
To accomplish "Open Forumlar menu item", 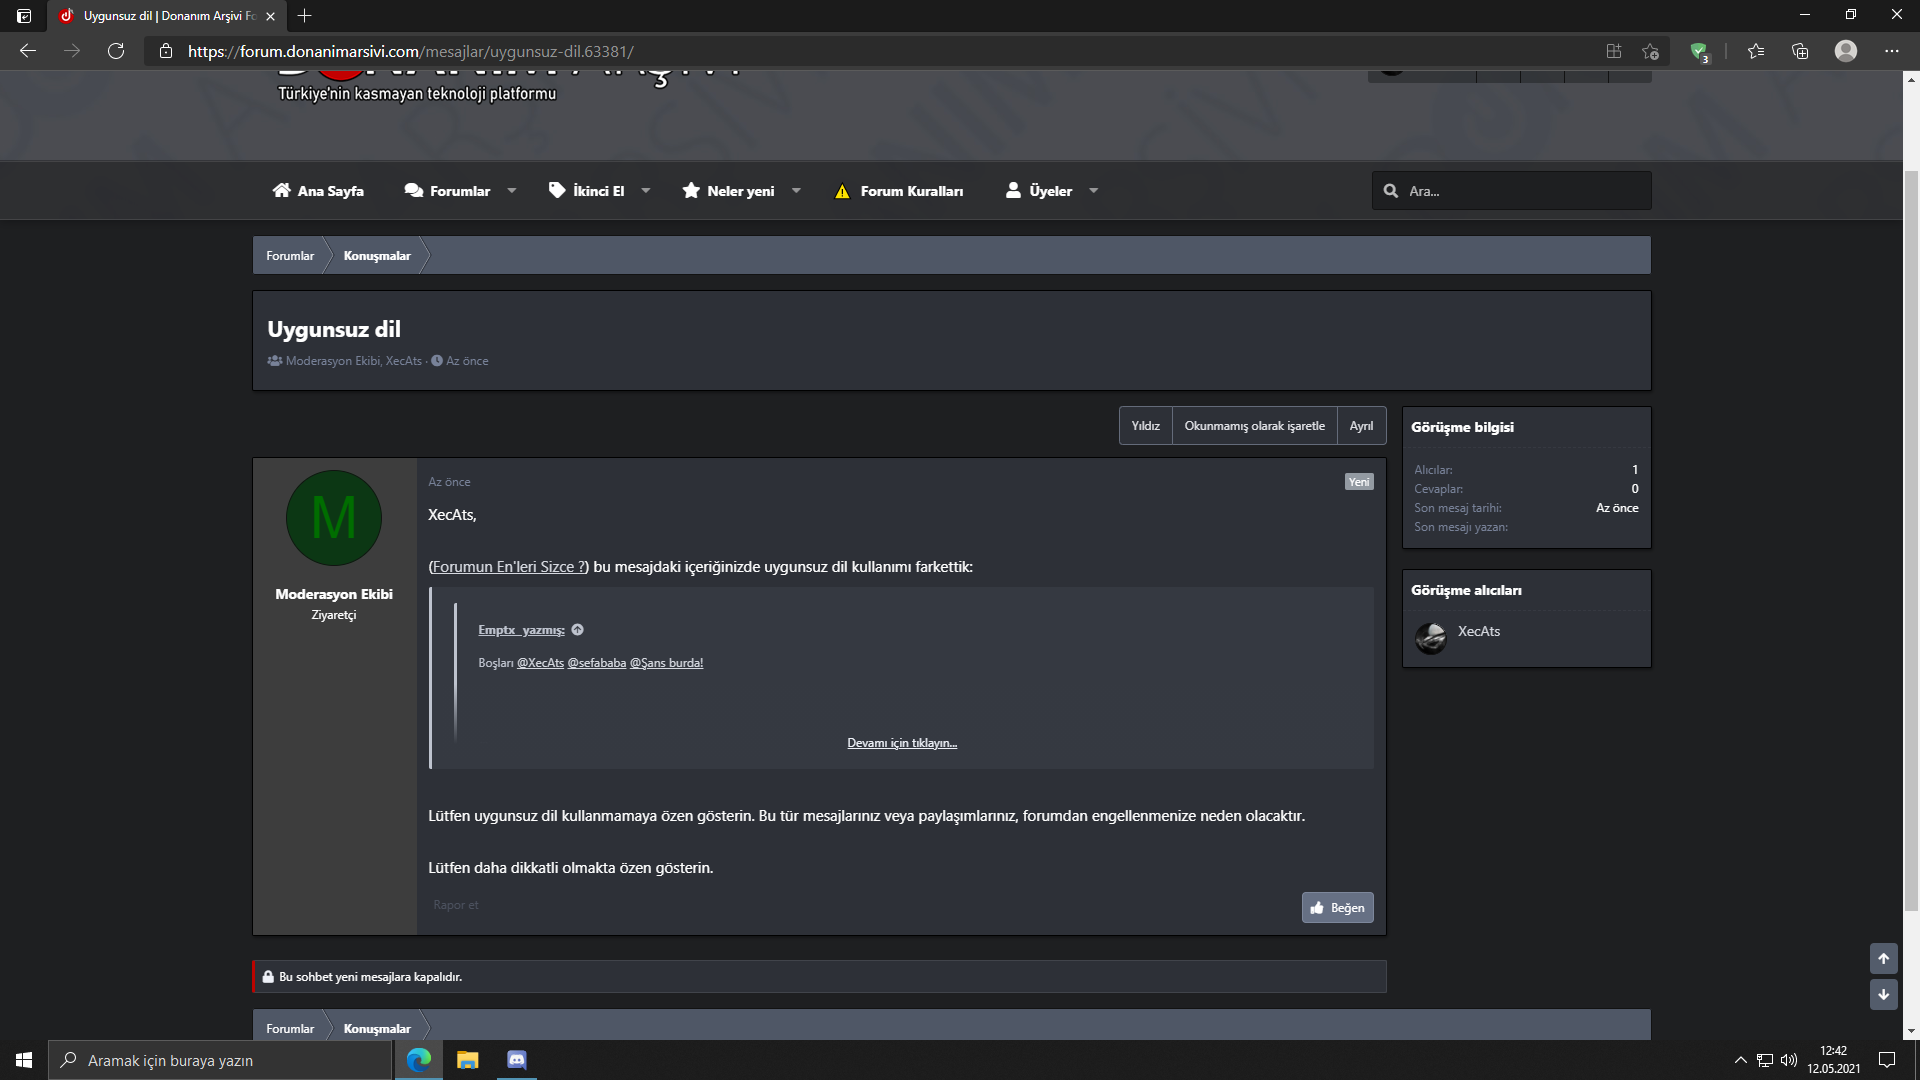I will [447, 191].
